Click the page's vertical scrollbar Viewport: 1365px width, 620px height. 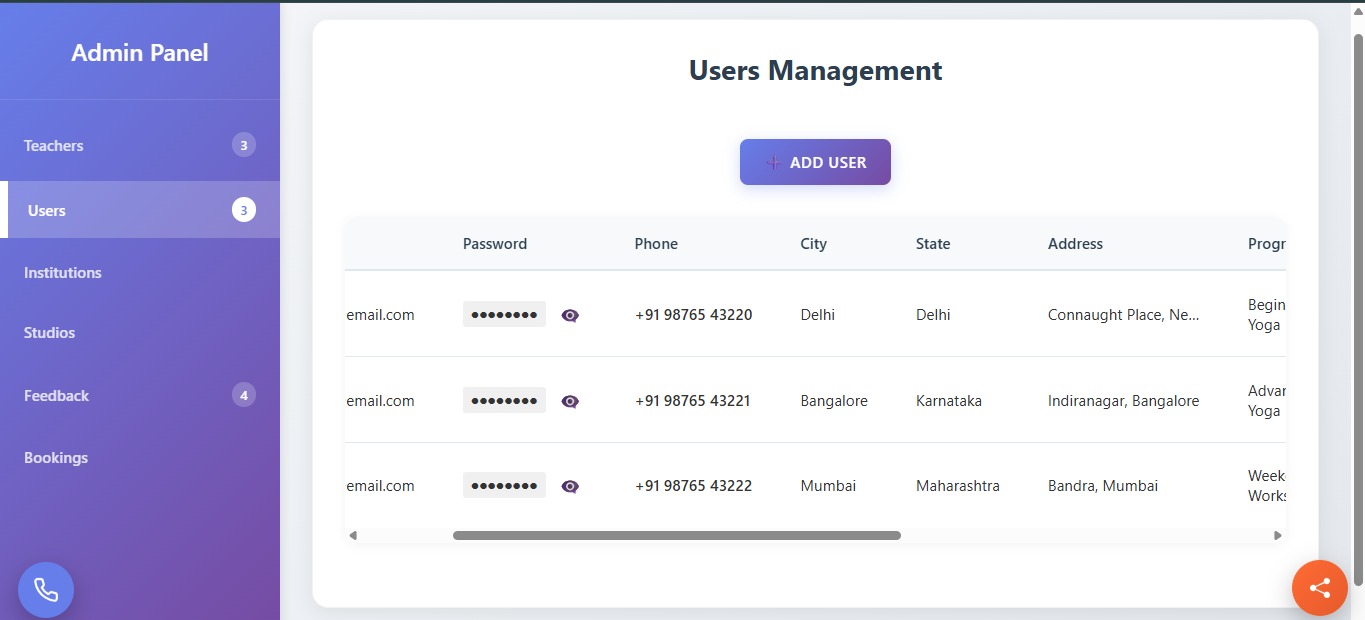click(x=1358, y=300)
